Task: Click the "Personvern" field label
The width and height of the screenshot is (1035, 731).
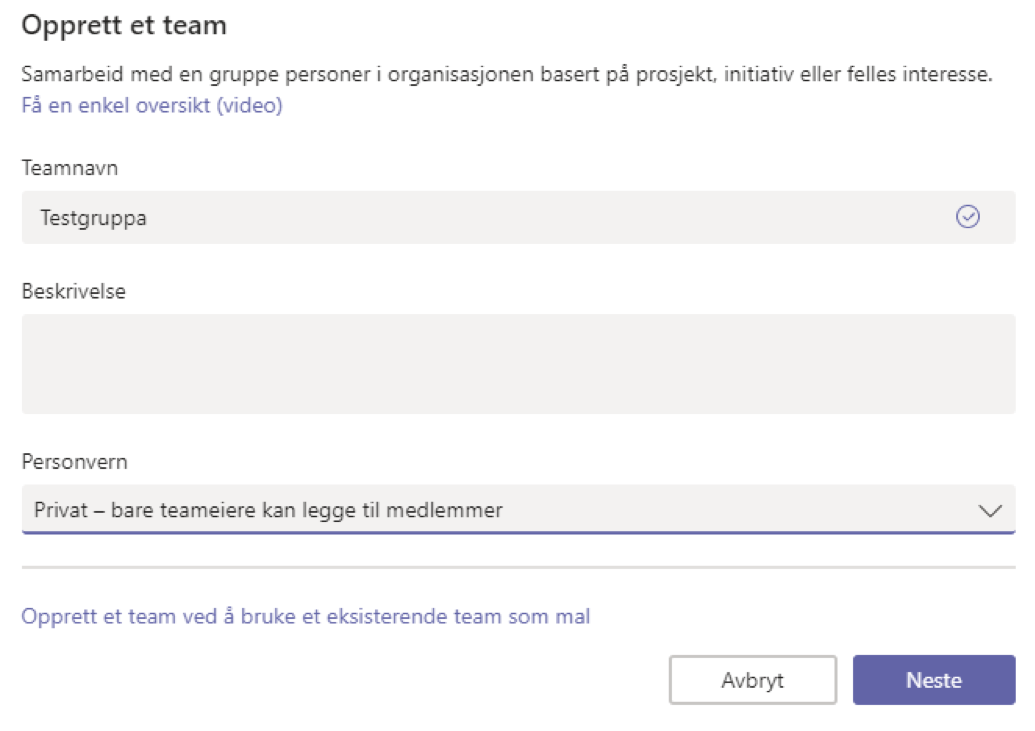Action: (75, 463)
